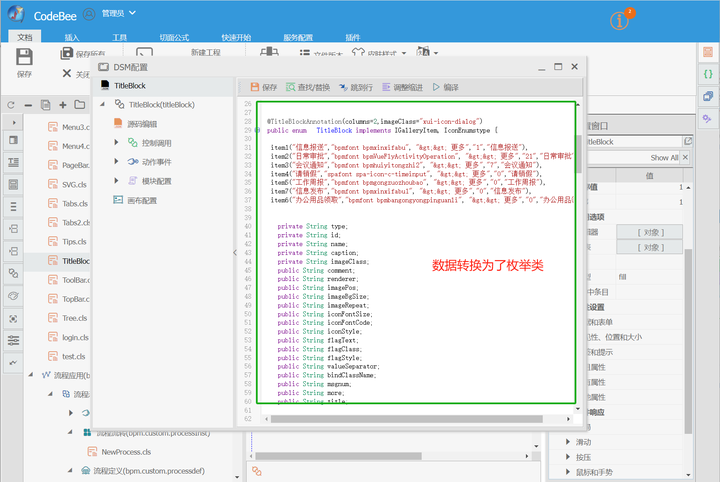Click first [对象] value button
The image size is (720, 482).
(650, 232)
